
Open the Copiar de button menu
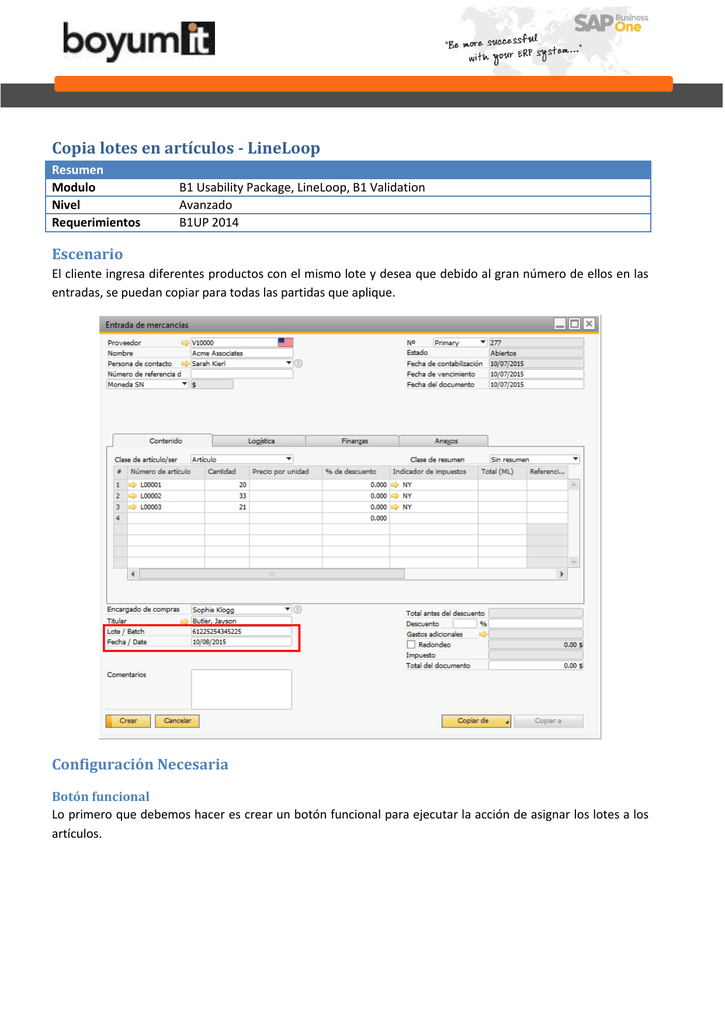coord(507,721)
